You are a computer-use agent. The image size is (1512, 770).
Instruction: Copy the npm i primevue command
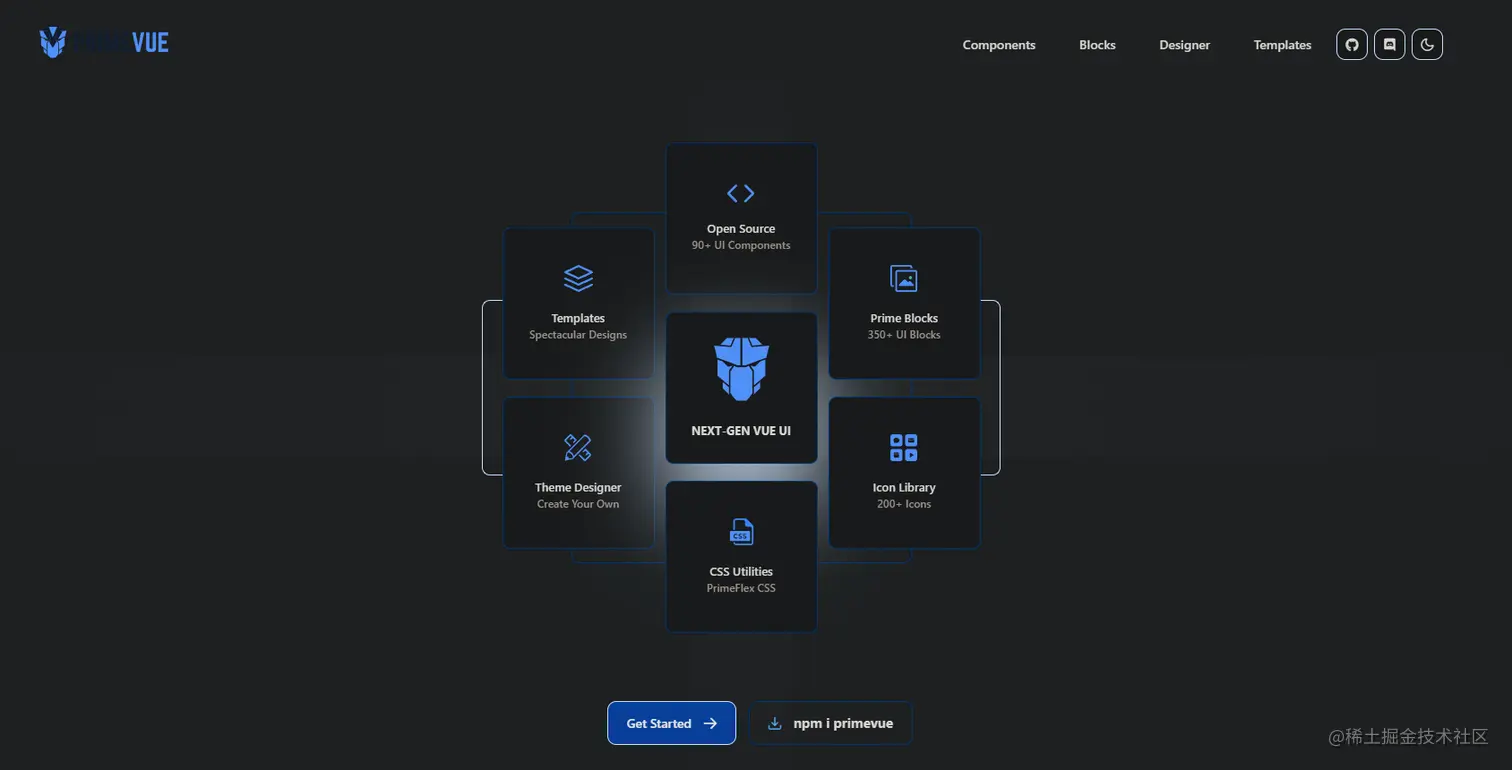coord(831,723)
